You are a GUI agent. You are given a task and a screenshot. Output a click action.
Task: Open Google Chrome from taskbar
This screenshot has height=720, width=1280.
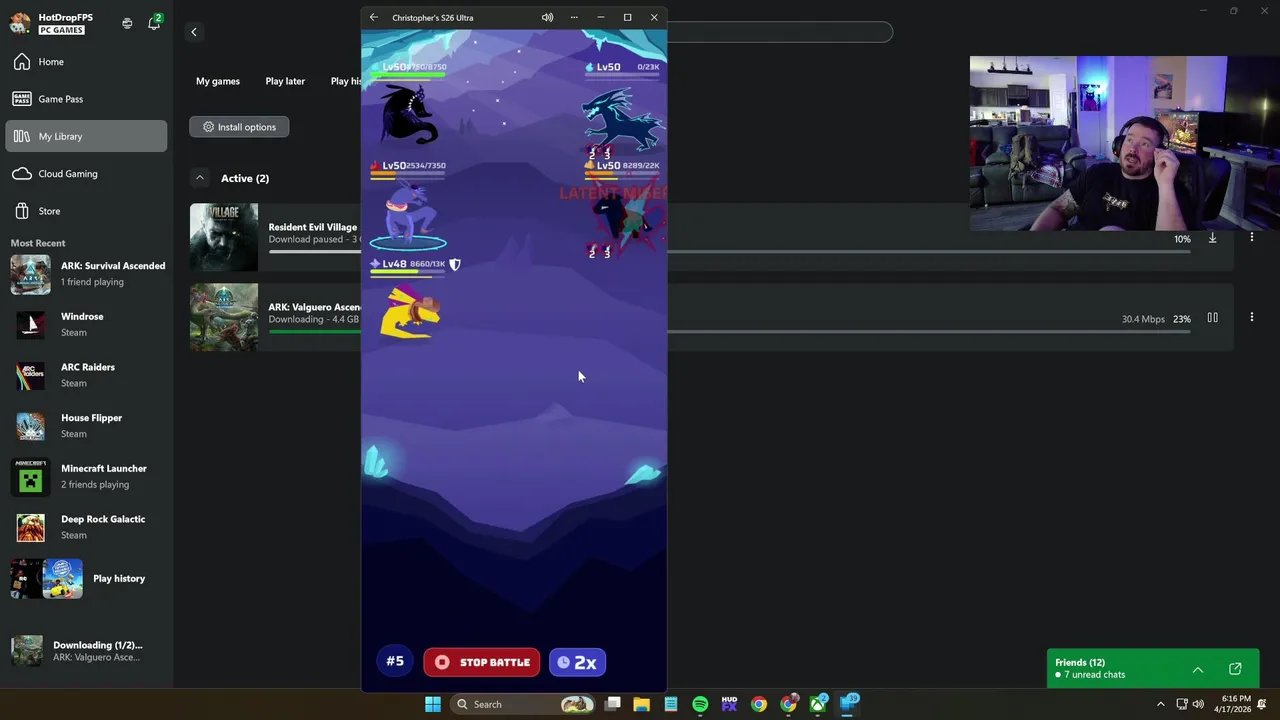pyautogui.click(x=759, y=704)
